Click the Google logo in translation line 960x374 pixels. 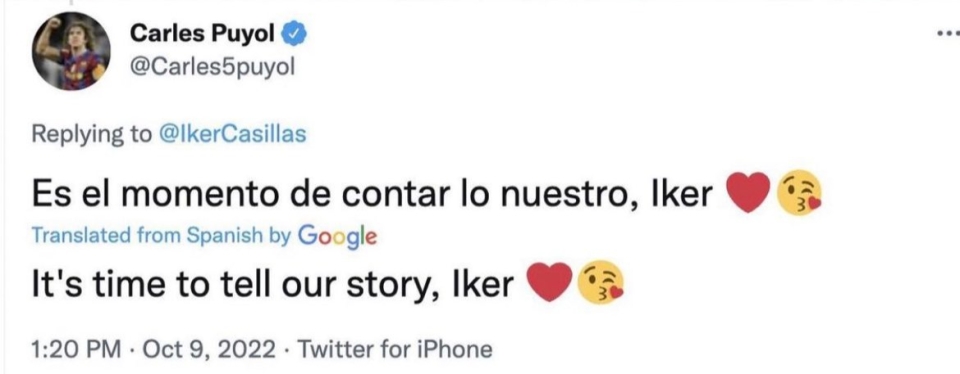coord(336,236)
